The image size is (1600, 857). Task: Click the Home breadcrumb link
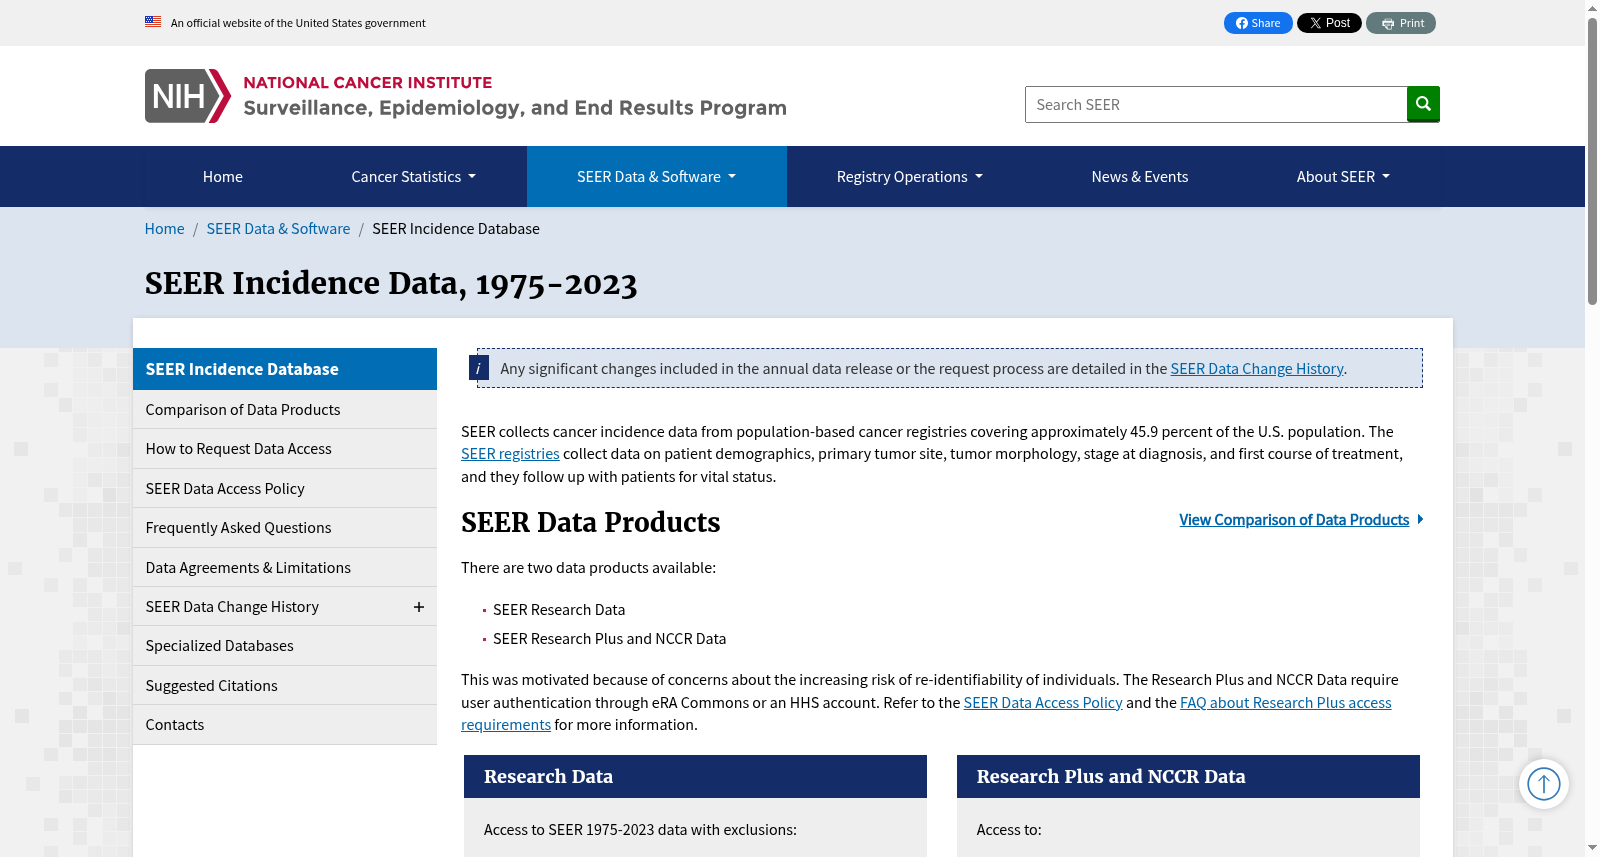pyautogui.click(x=165, y=229)
